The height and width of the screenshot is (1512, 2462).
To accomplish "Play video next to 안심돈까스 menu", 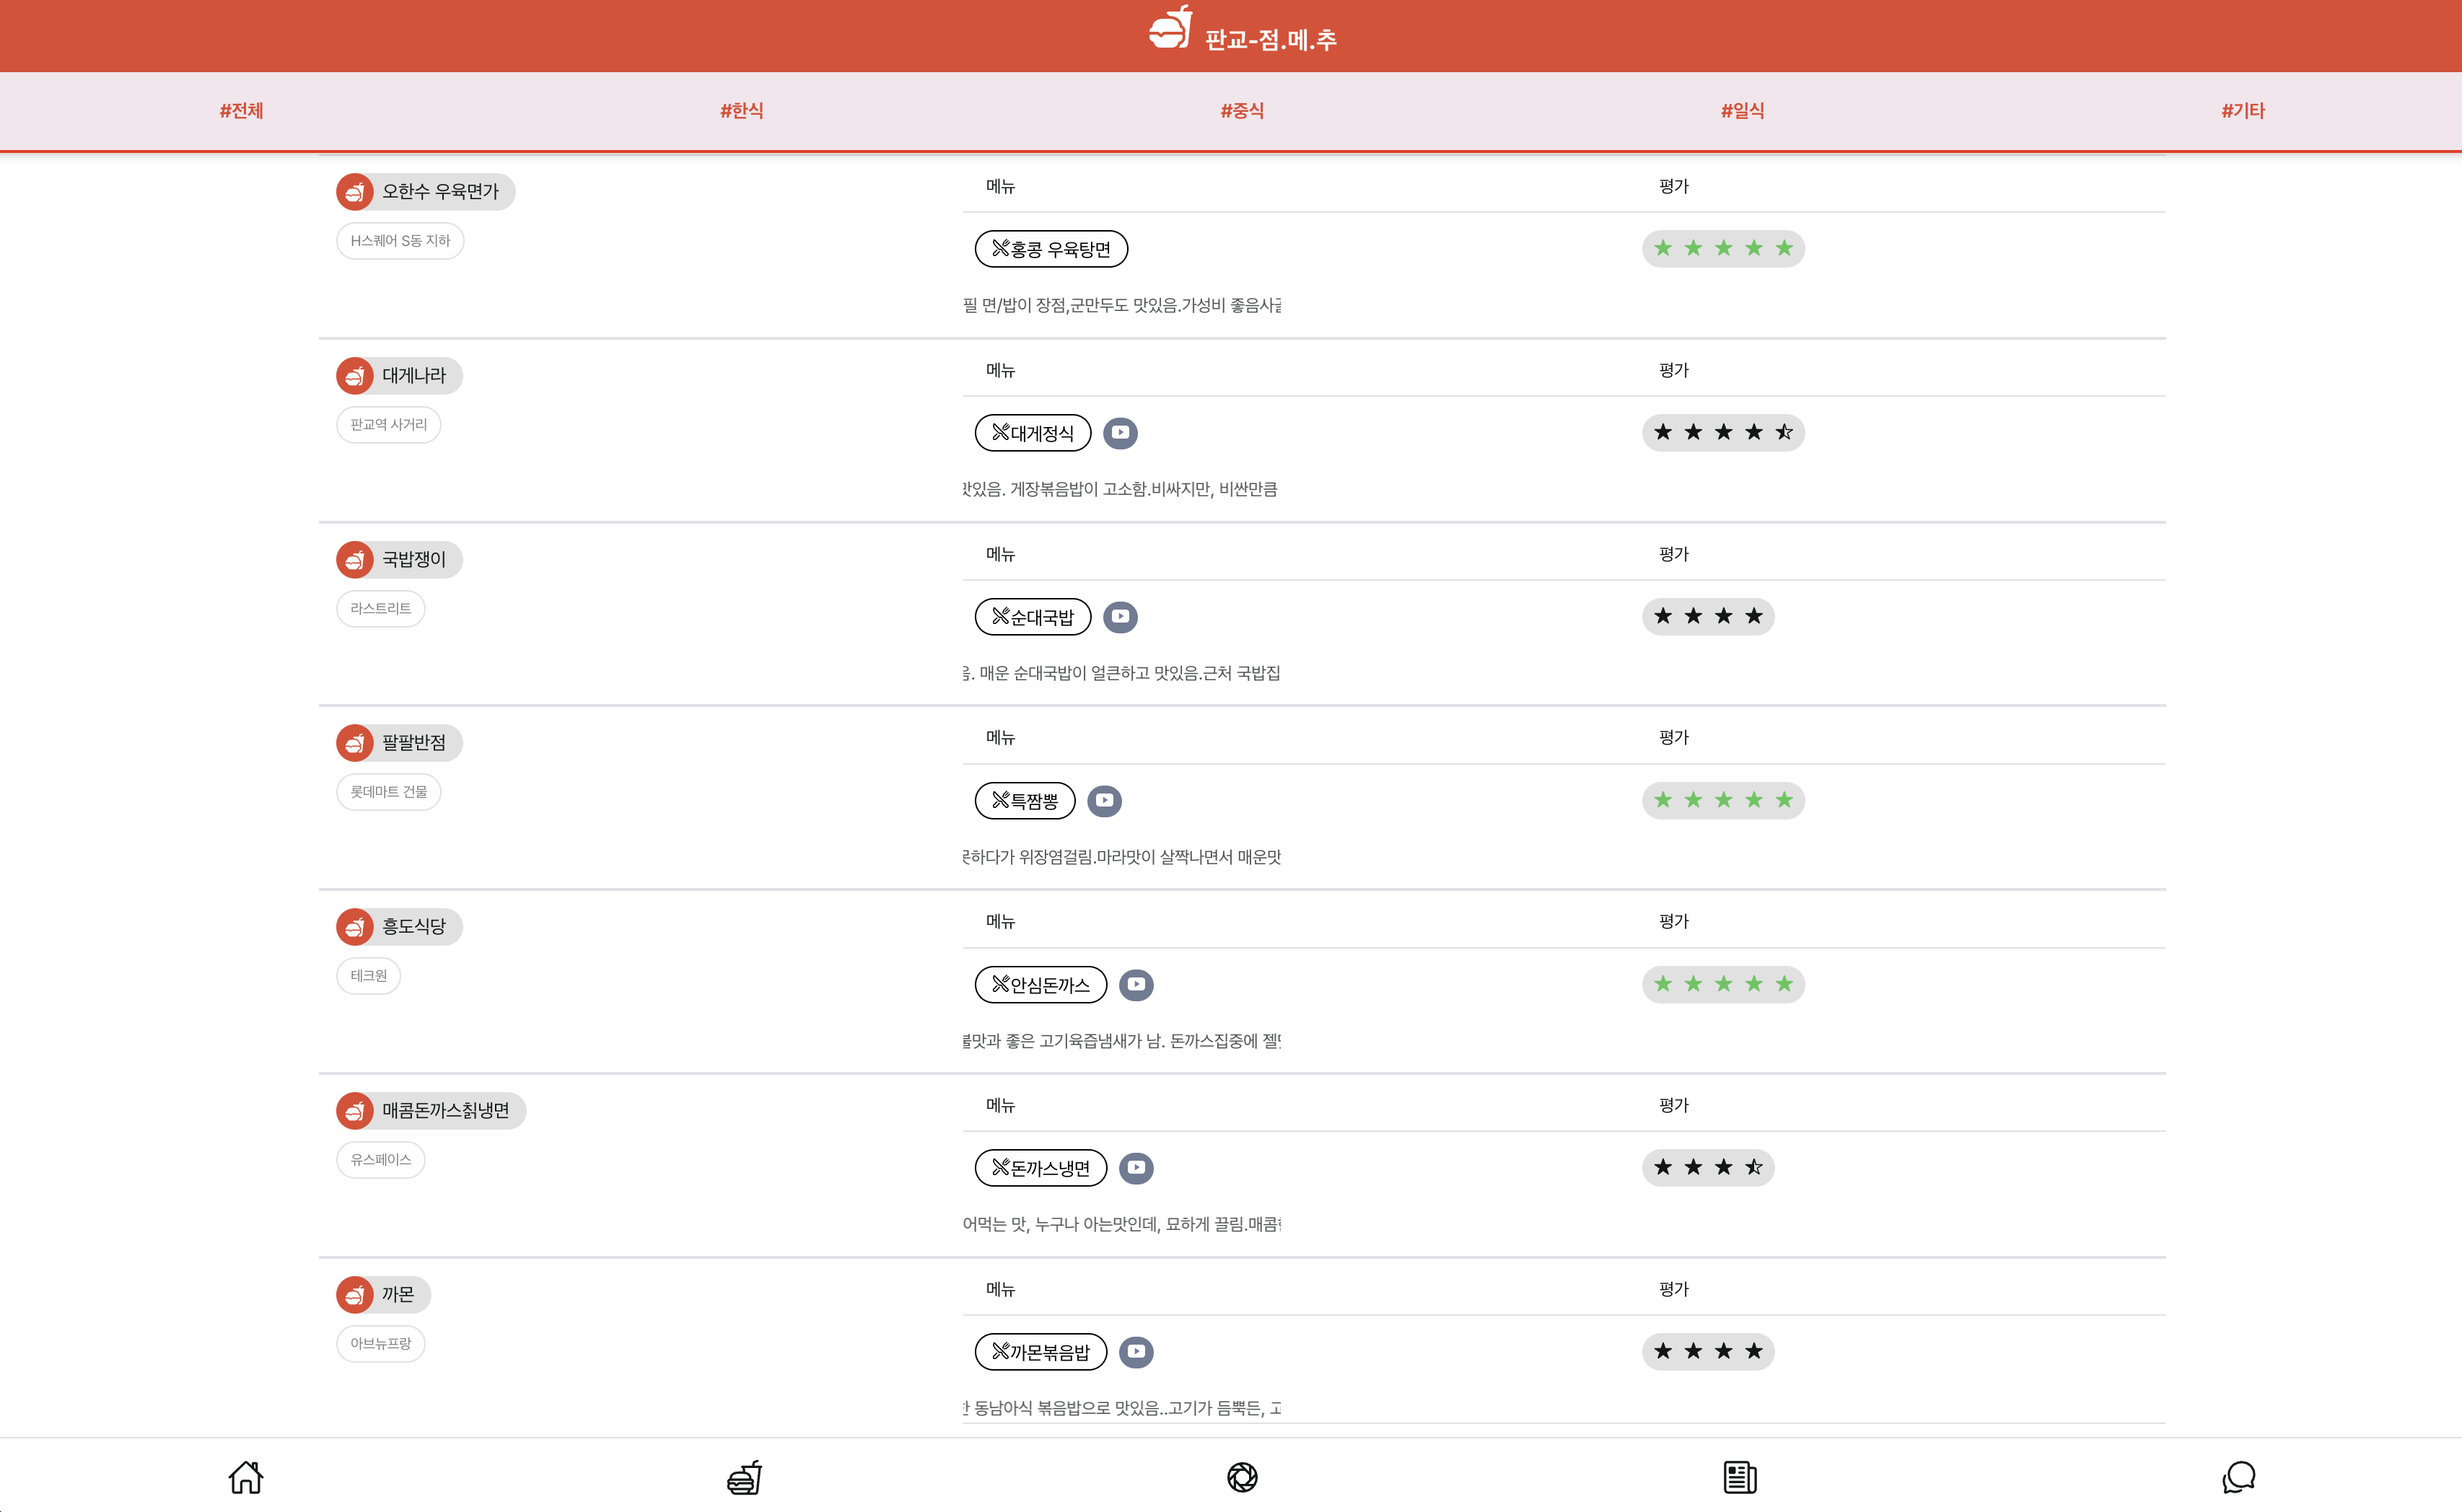I will (1136, 985).
